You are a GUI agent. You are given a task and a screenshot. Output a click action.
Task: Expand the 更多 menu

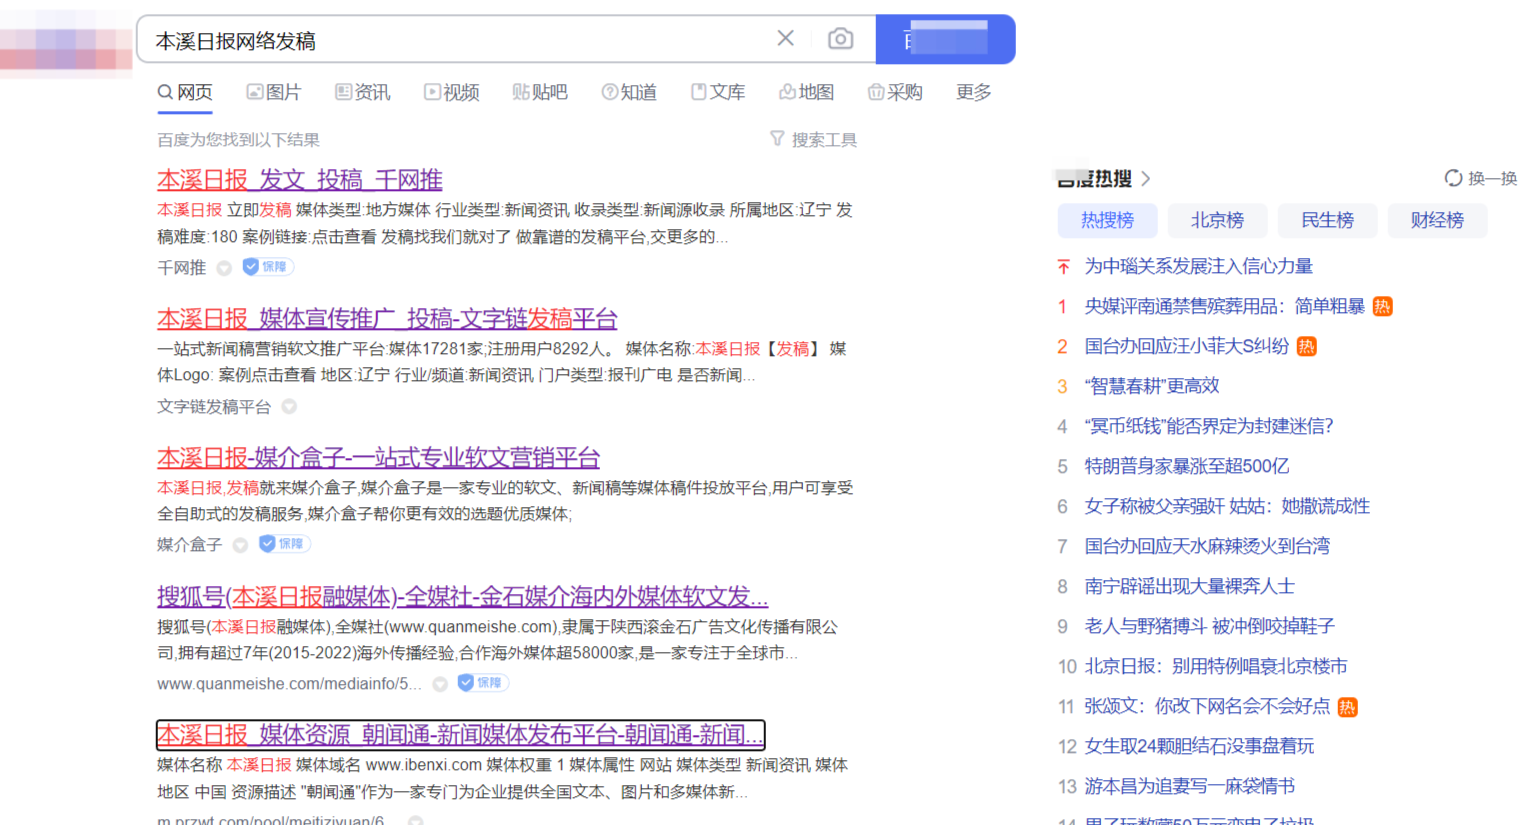pos(974,92)
